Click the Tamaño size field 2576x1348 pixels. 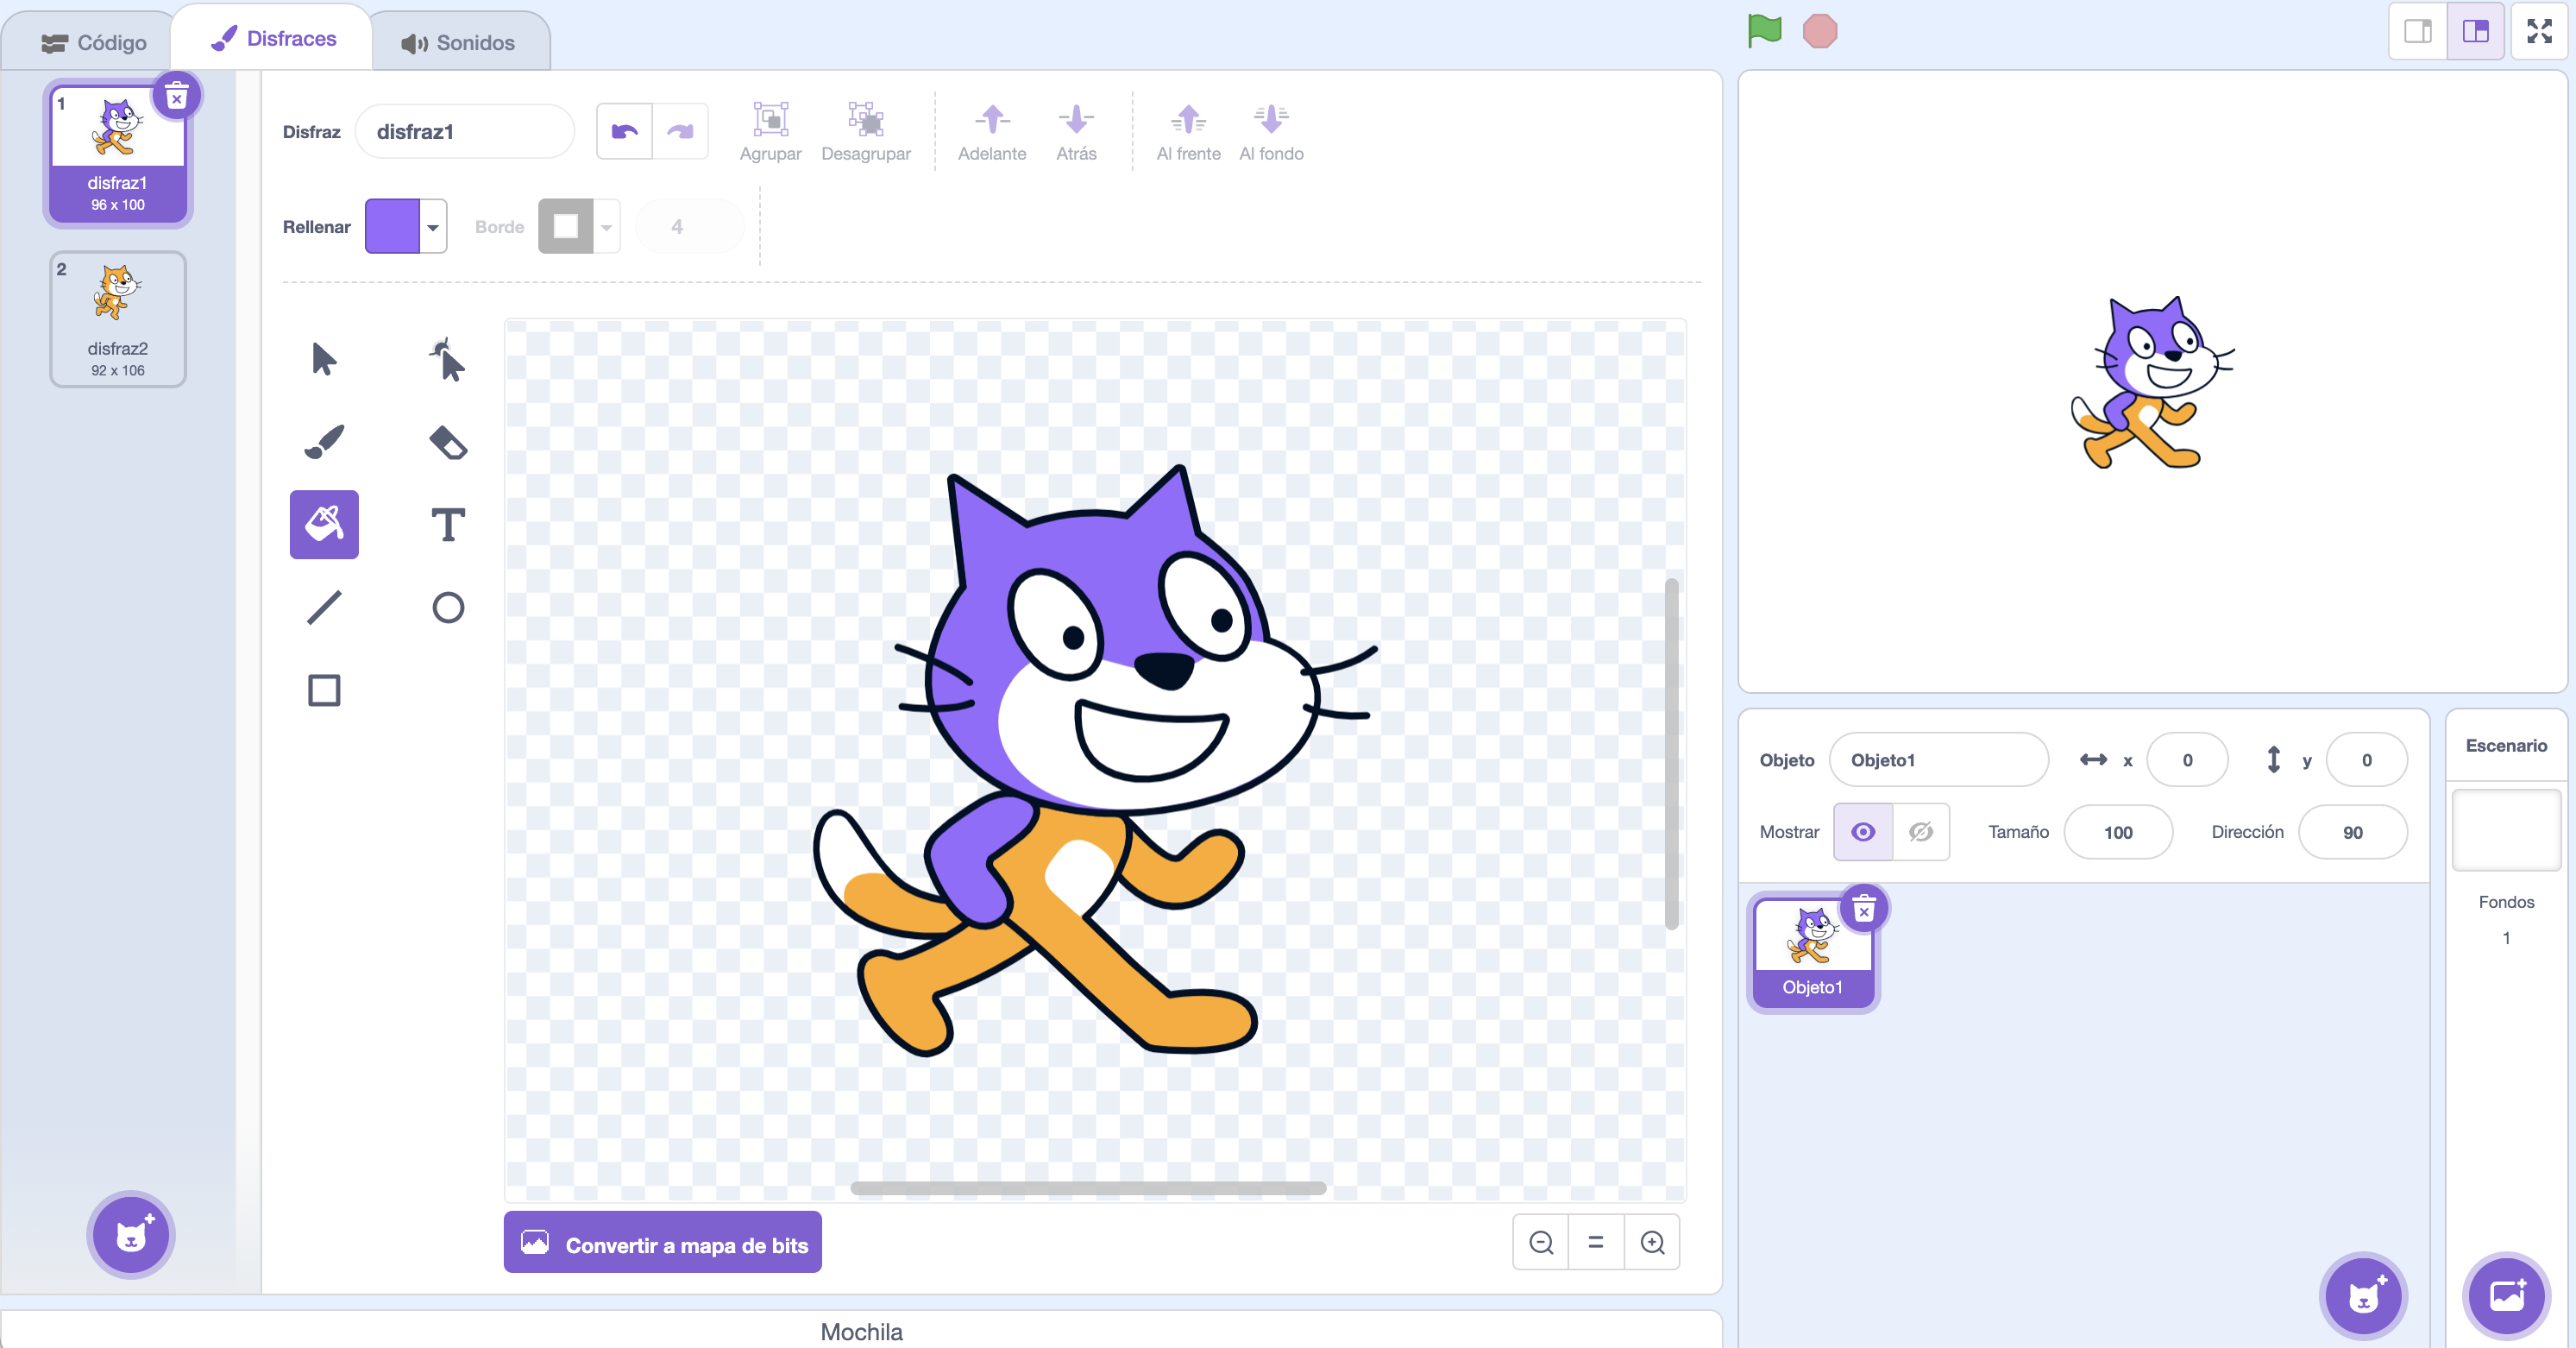point(2118,832)
